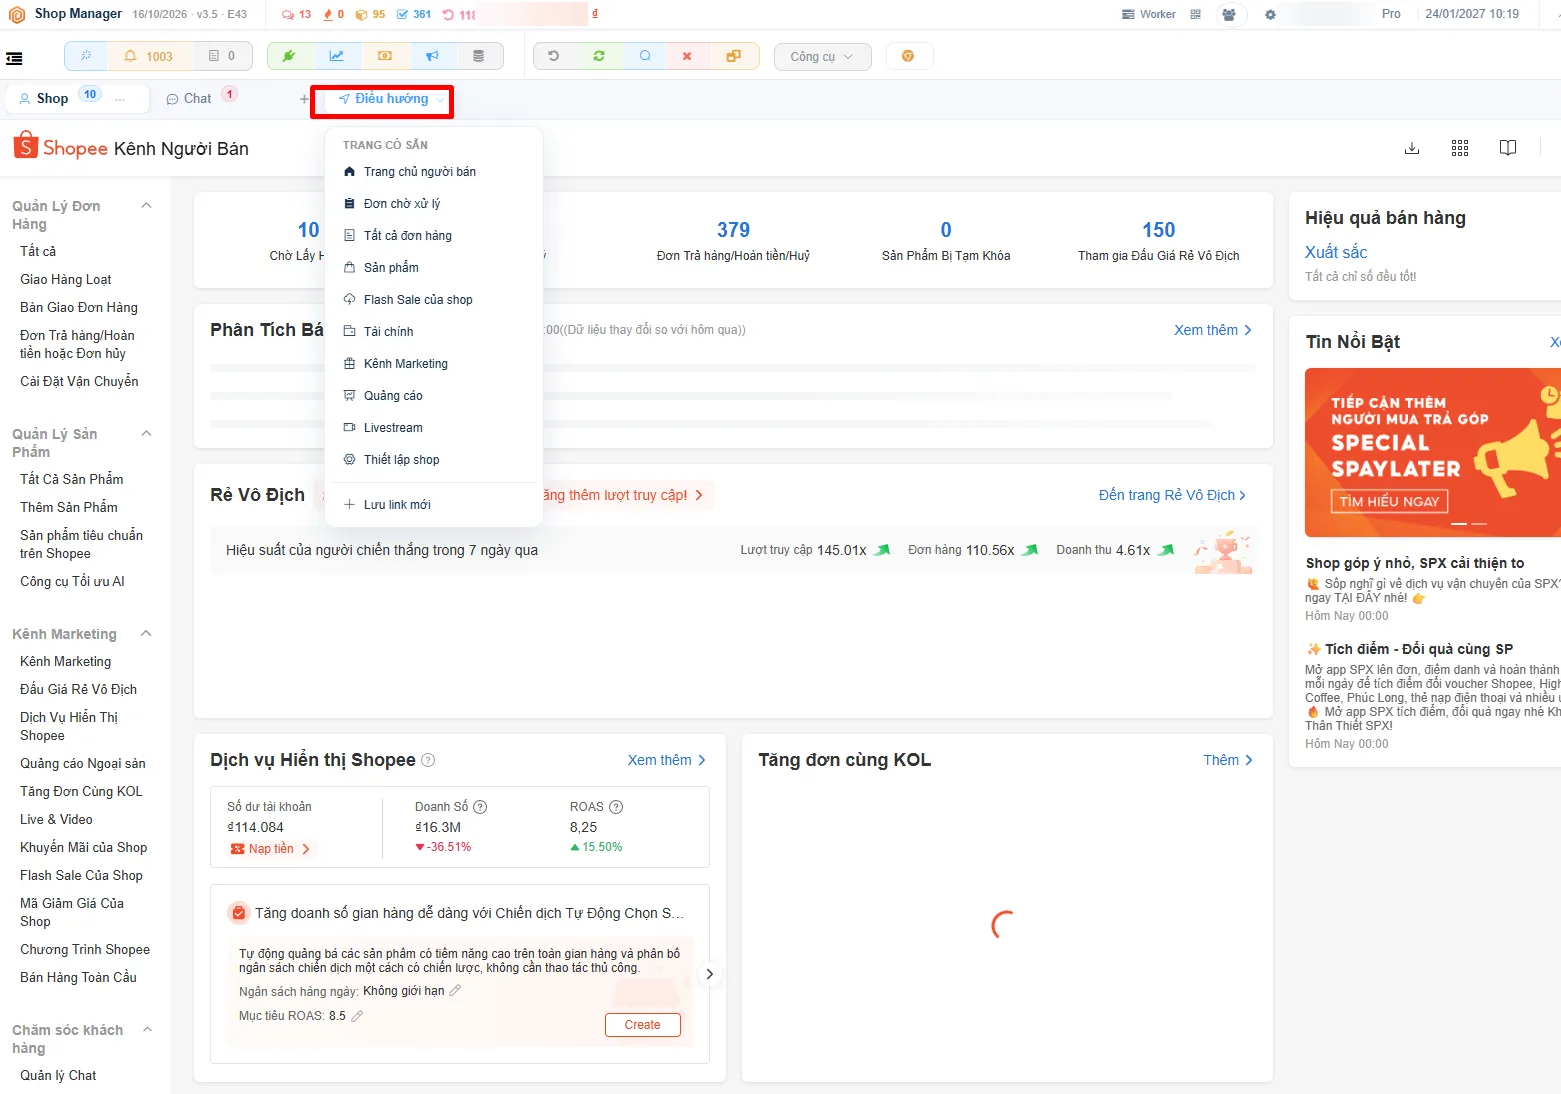Open the apps grid icon in the header
The height and width of the screenshot is (1094, 1561).
[x=1460, y=148]
